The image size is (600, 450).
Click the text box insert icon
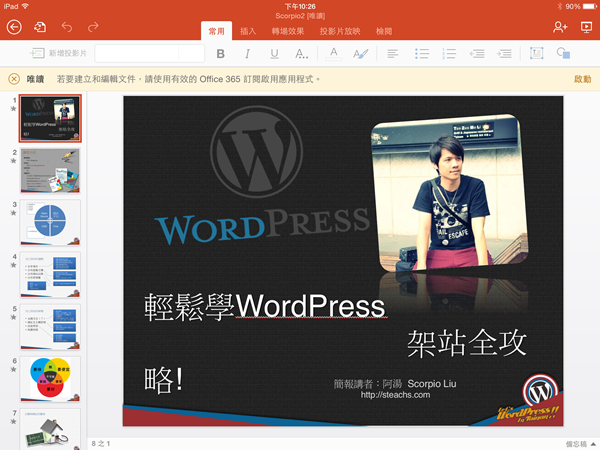537,53
